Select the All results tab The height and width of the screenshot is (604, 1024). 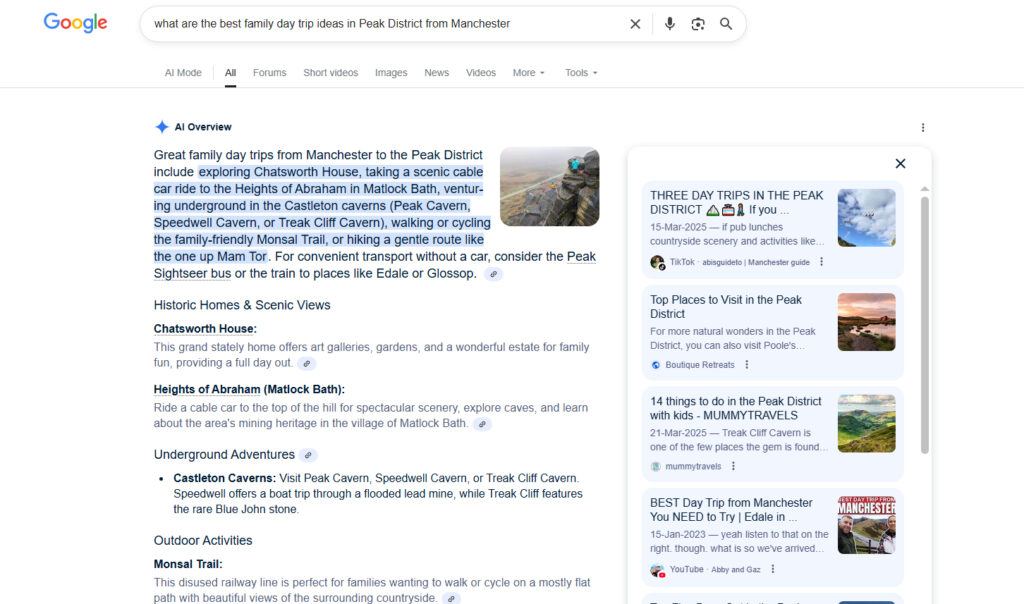[x=231, y=72]
